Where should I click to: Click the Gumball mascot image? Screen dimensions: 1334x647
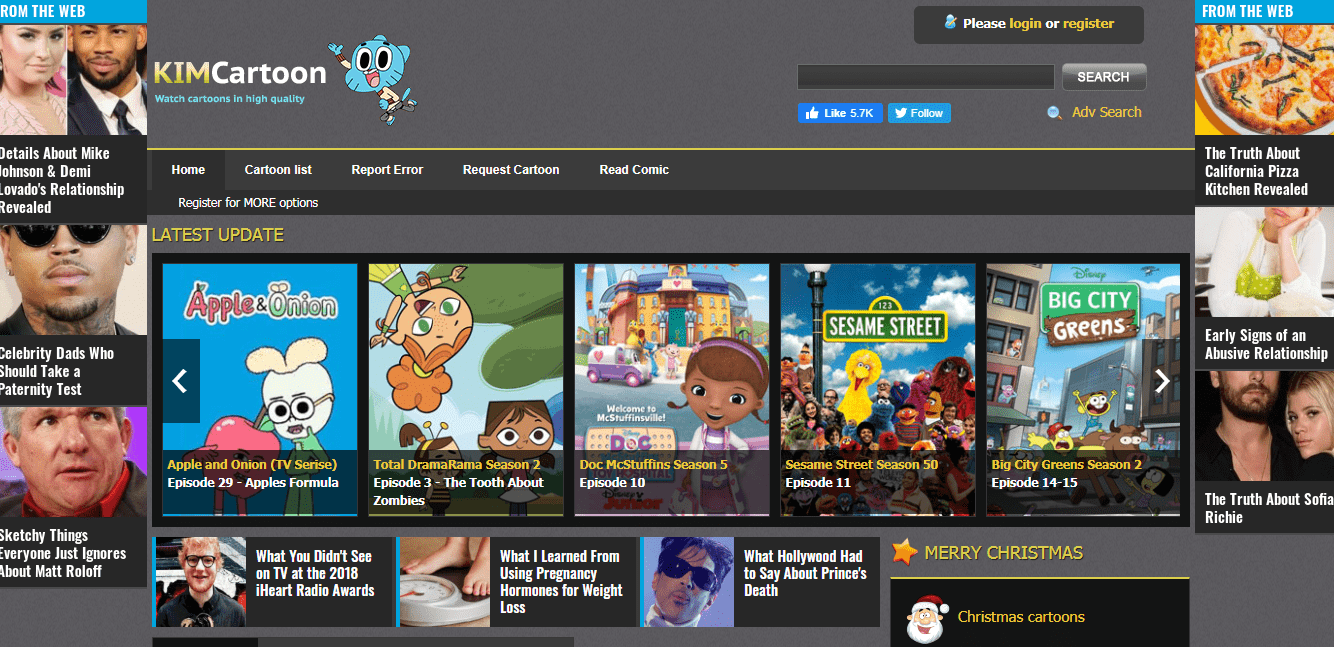374,78
